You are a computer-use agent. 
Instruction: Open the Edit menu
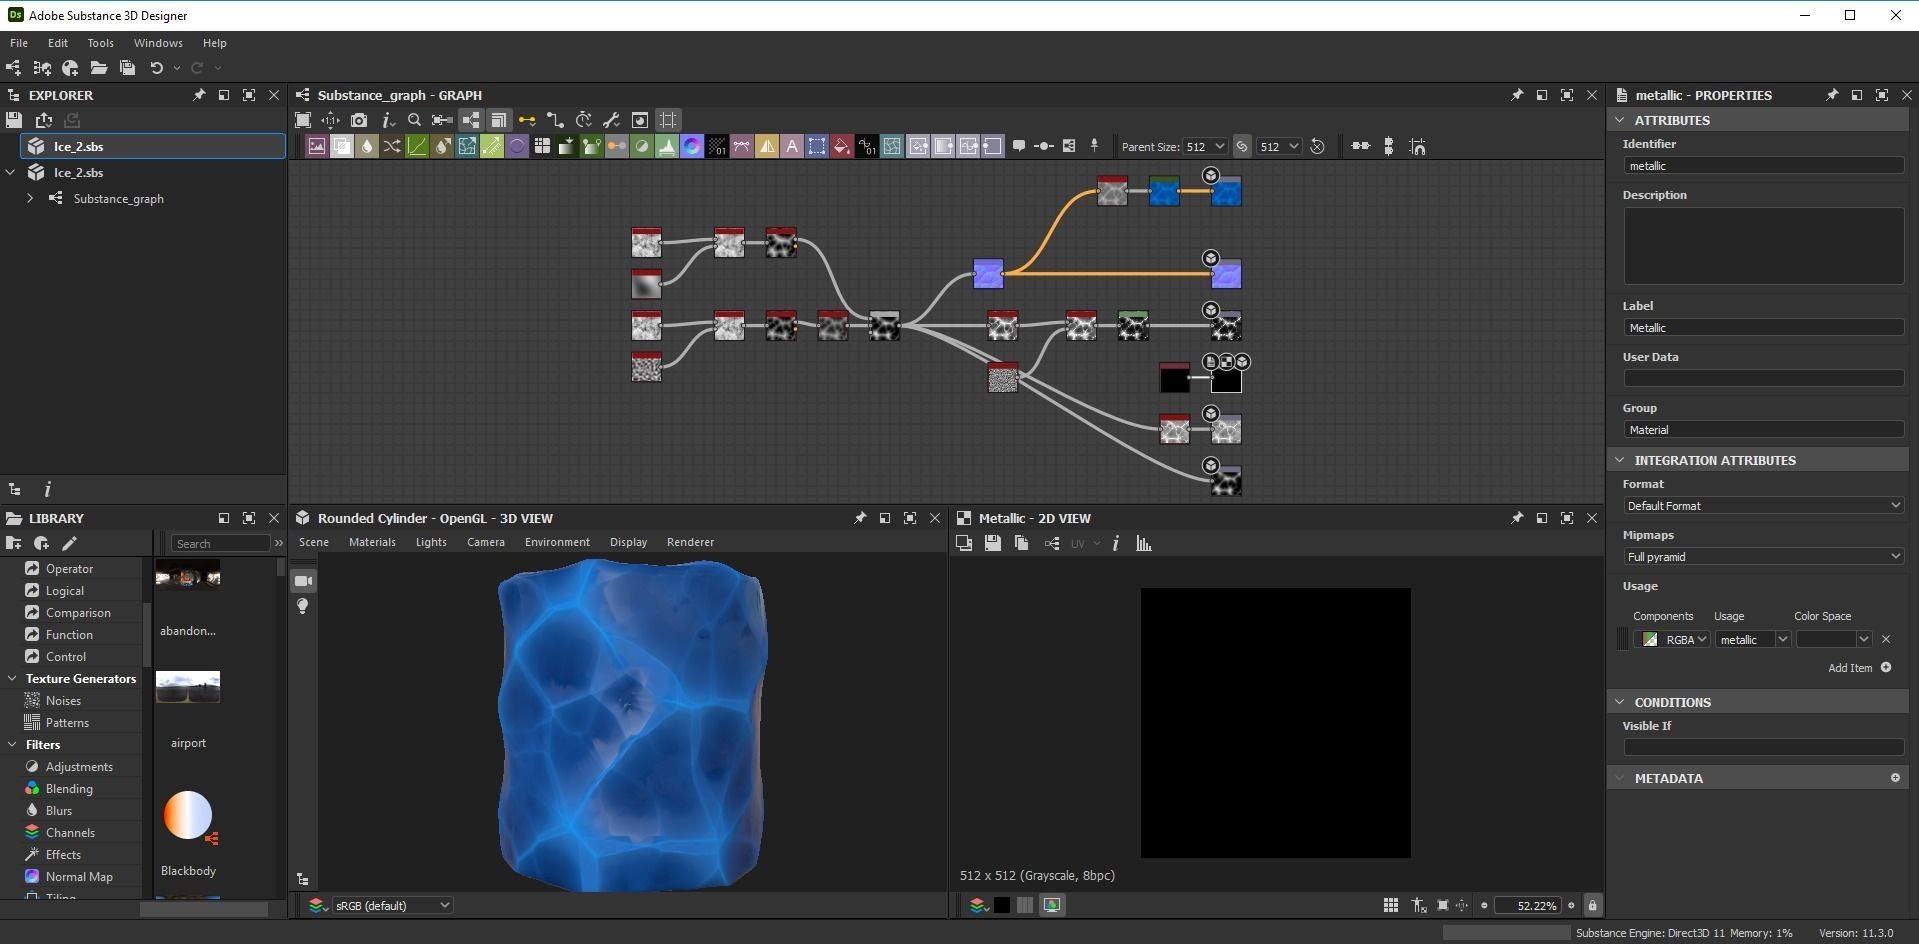[x=58, y=43]
